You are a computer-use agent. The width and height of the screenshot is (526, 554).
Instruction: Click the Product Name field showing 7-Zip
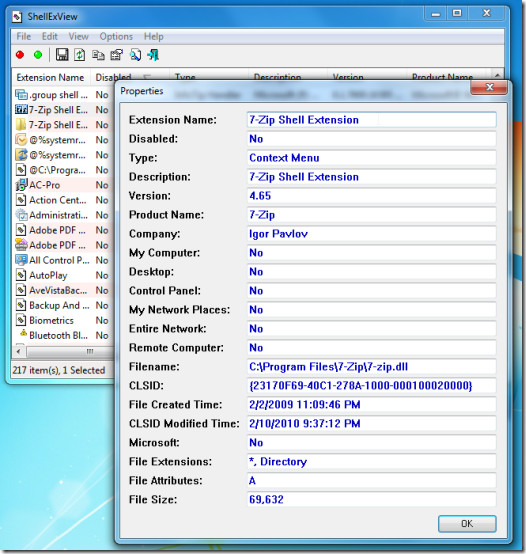coord(372,215)
